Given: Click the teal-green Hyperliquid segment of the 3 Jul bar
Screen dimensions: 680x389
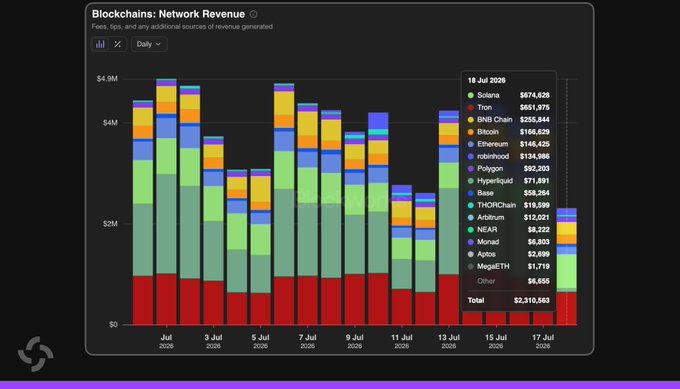Looking at the screenshot, I should pos(213,251).
